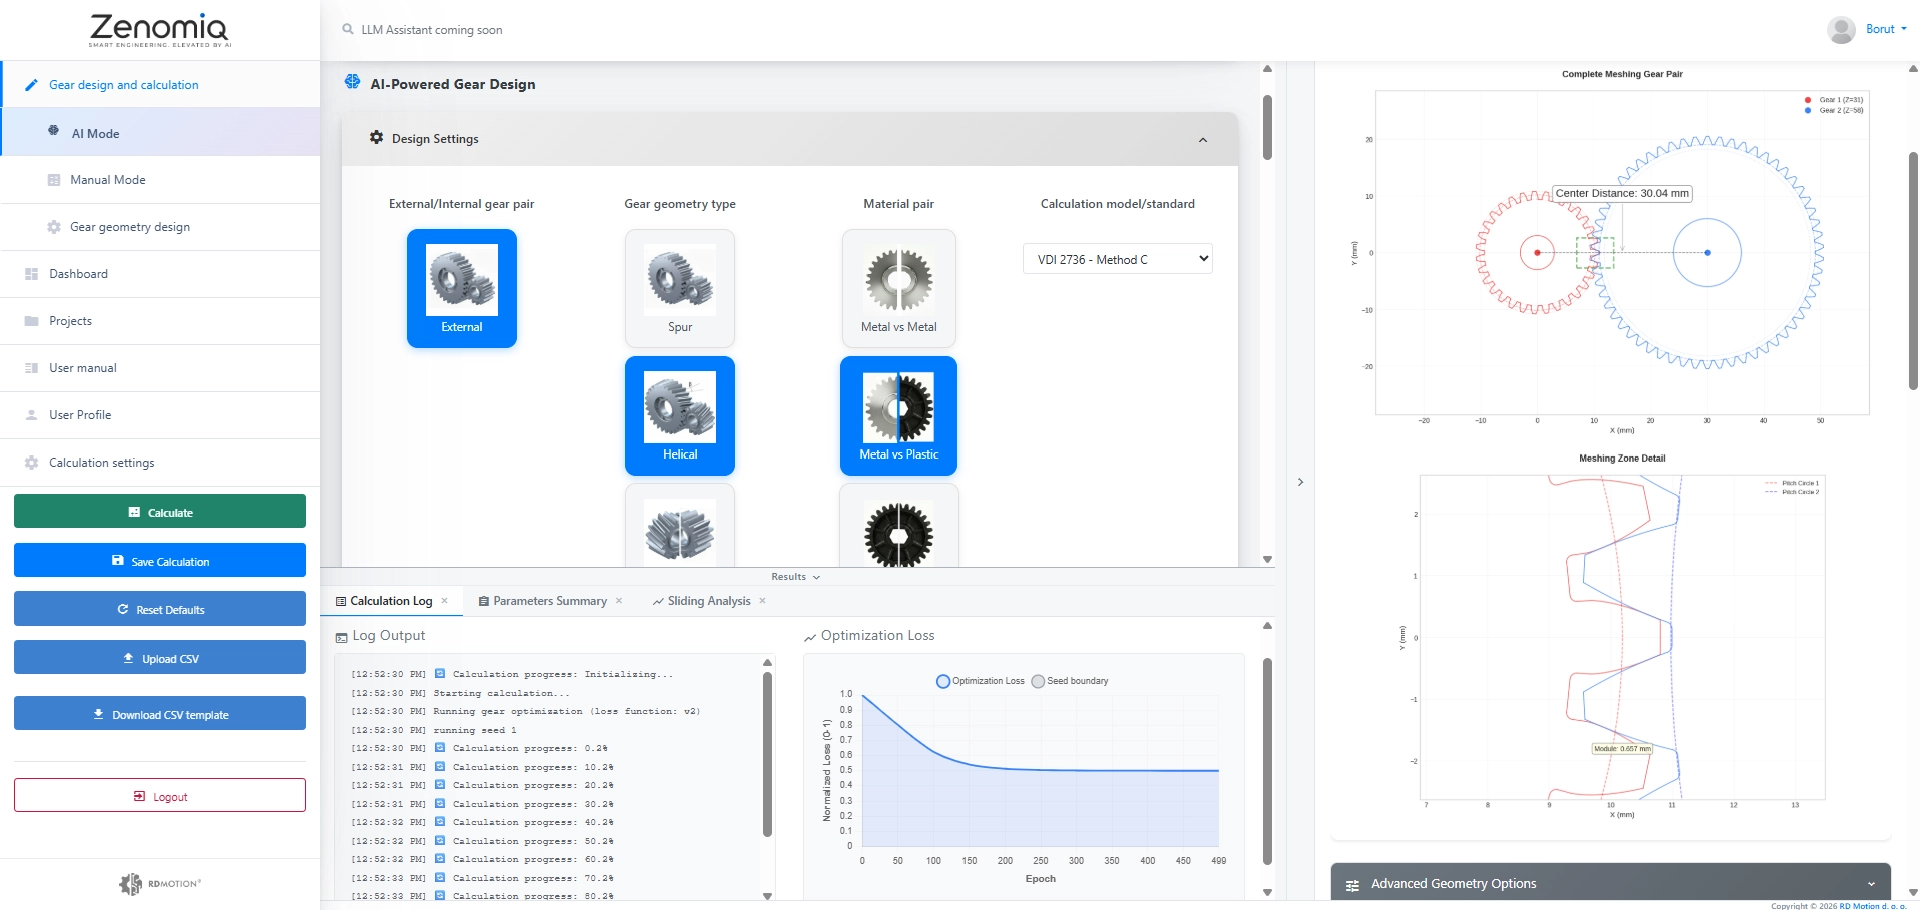This screenshot has width=1920, height=910.
Task: Click the User manual book icon
Action: 31,368
